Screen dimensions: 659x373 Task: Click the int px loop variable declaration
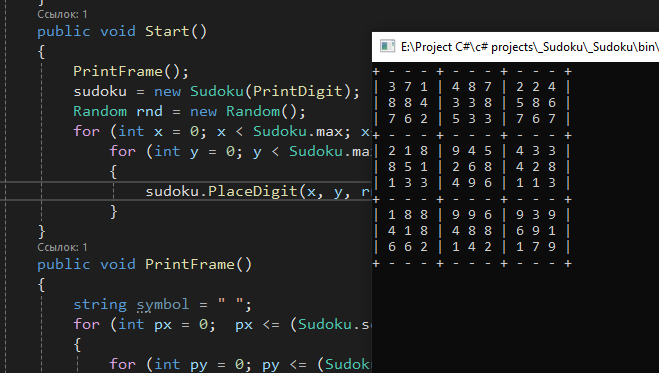click(145, 325)
